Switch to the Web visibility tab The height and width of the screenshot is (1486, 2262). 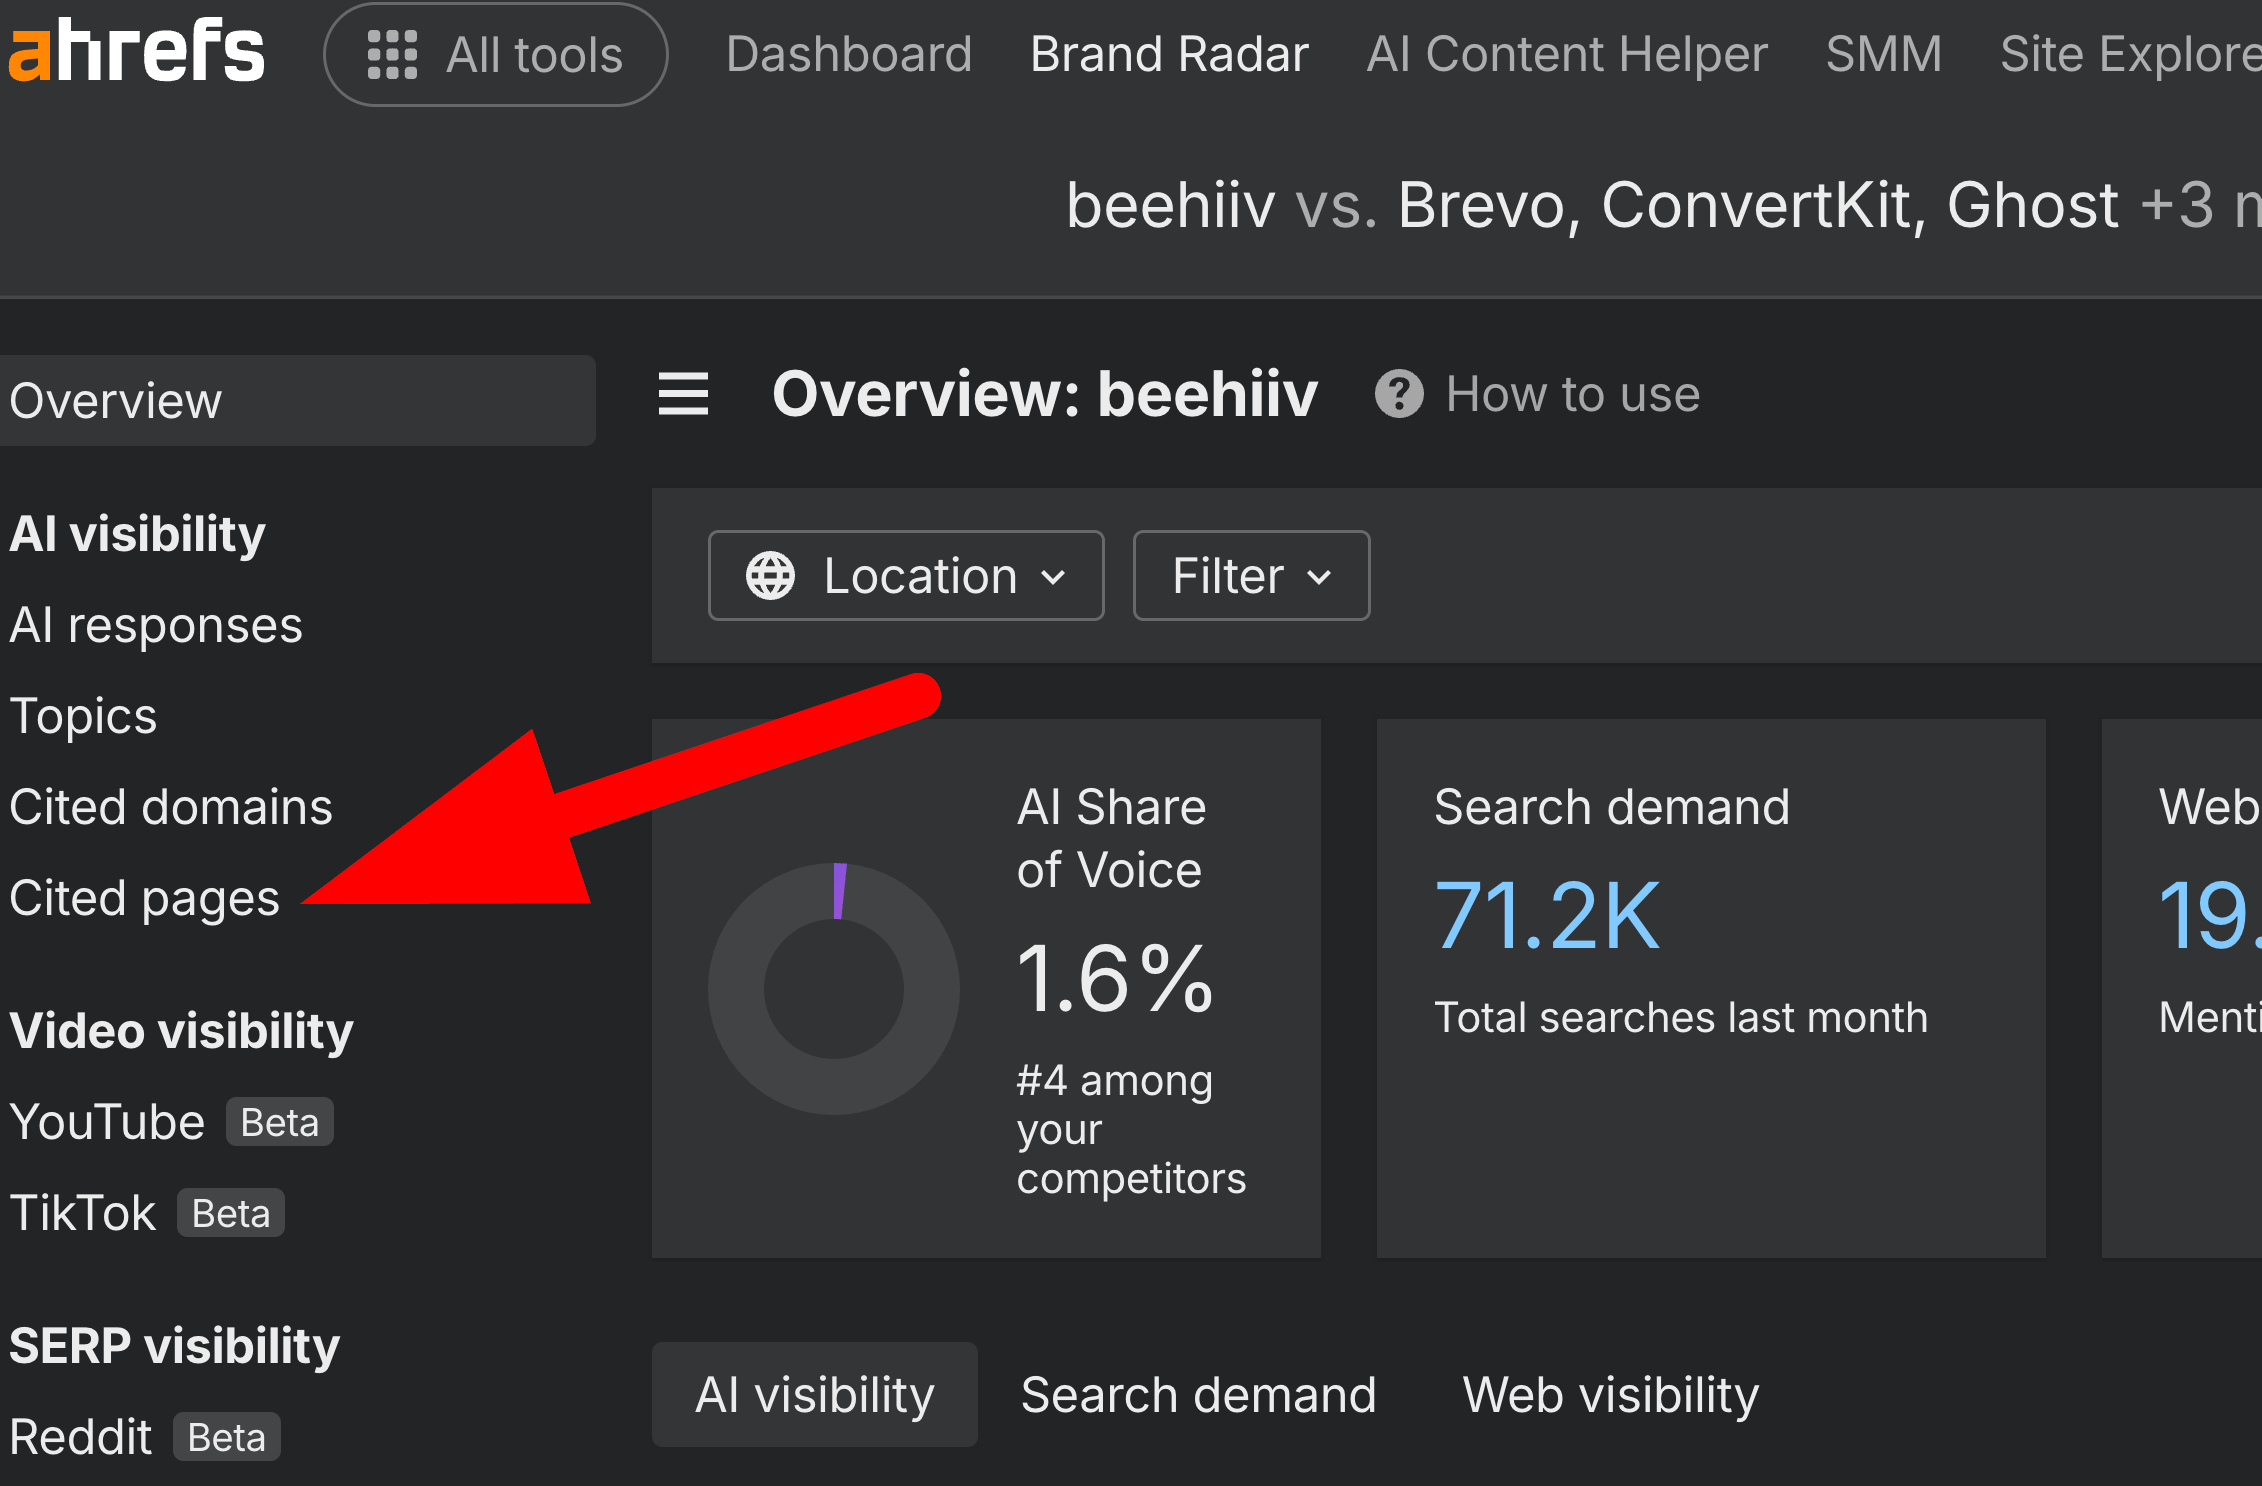(x=1610, y=1395)
